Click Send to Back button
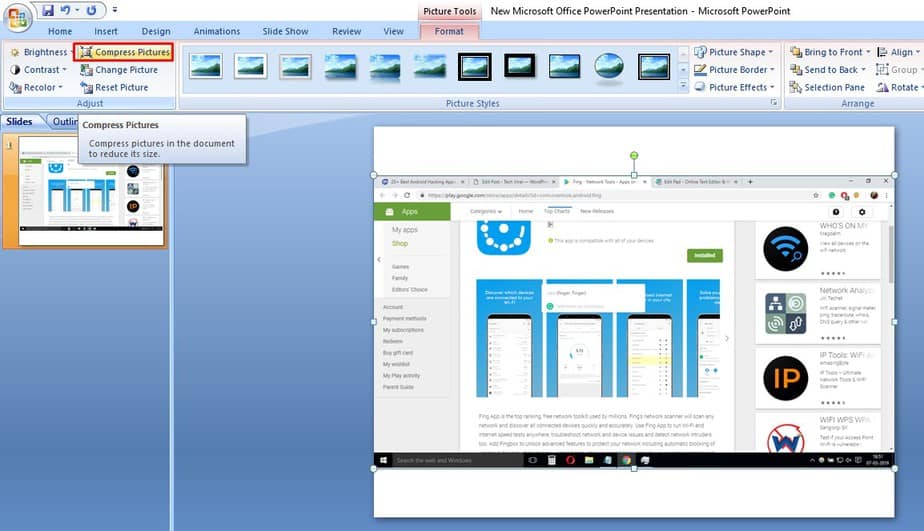Viewport: 924px width, 531px height. click(x=827, y=70)
